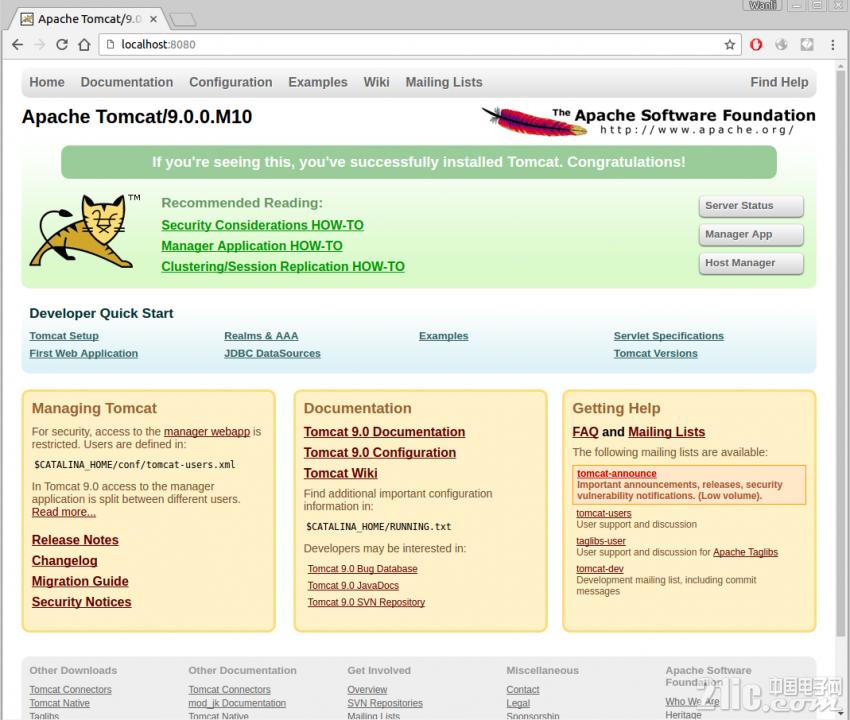850x720 pixels.
Task: Open Examples in the top navigation bar
Action: (318, 82)
